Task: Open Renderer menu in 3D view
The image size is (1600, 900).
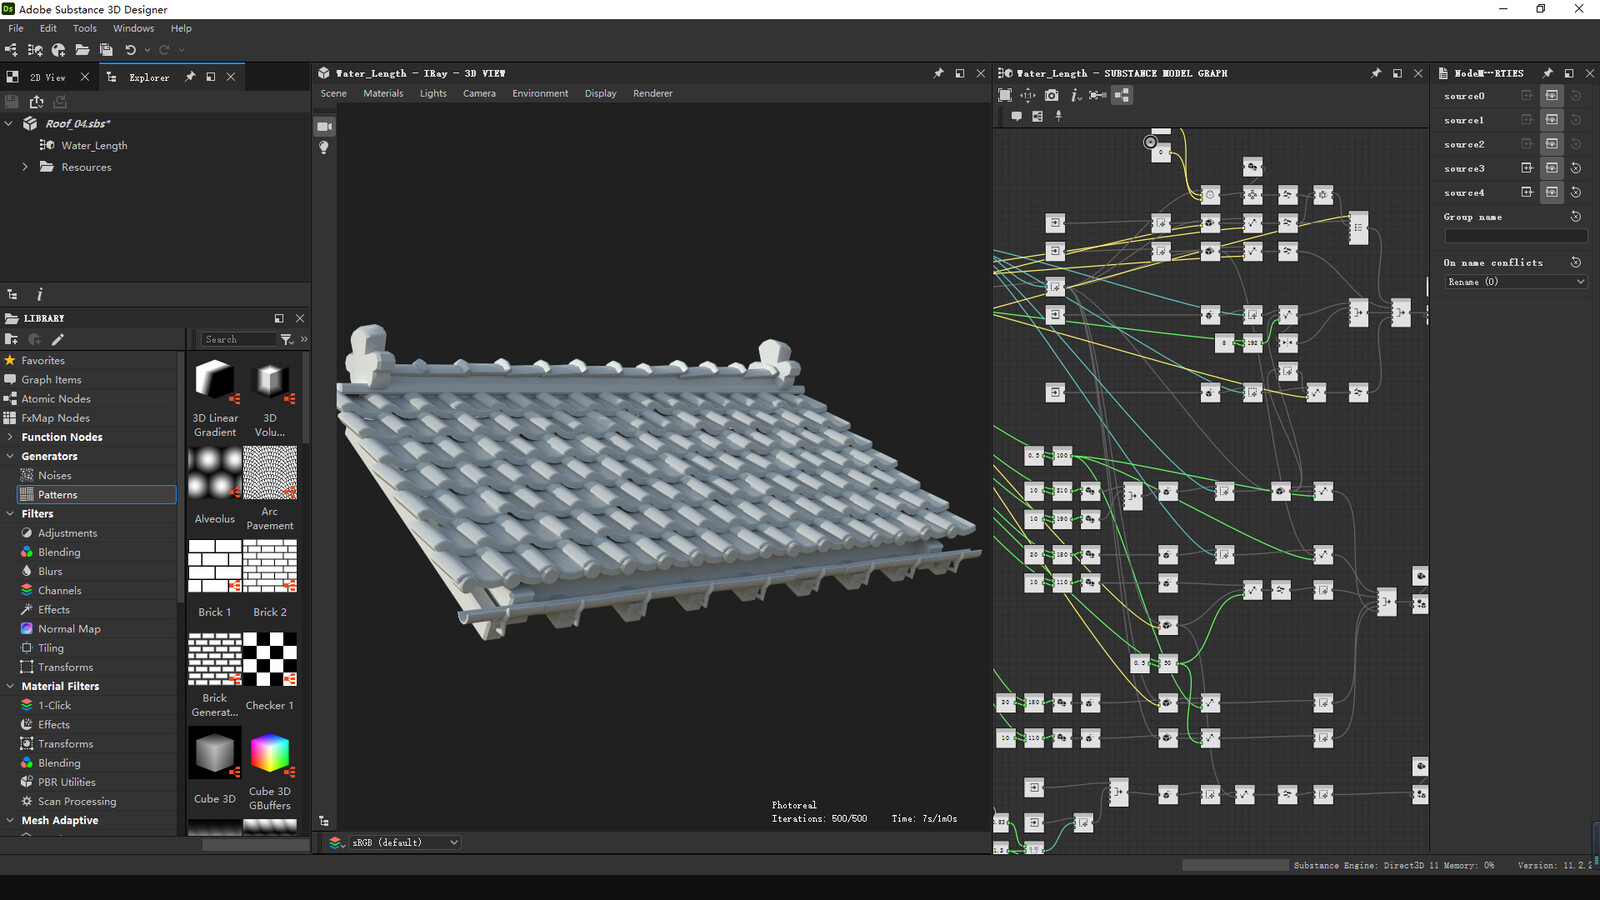Action: pos(653,93)
